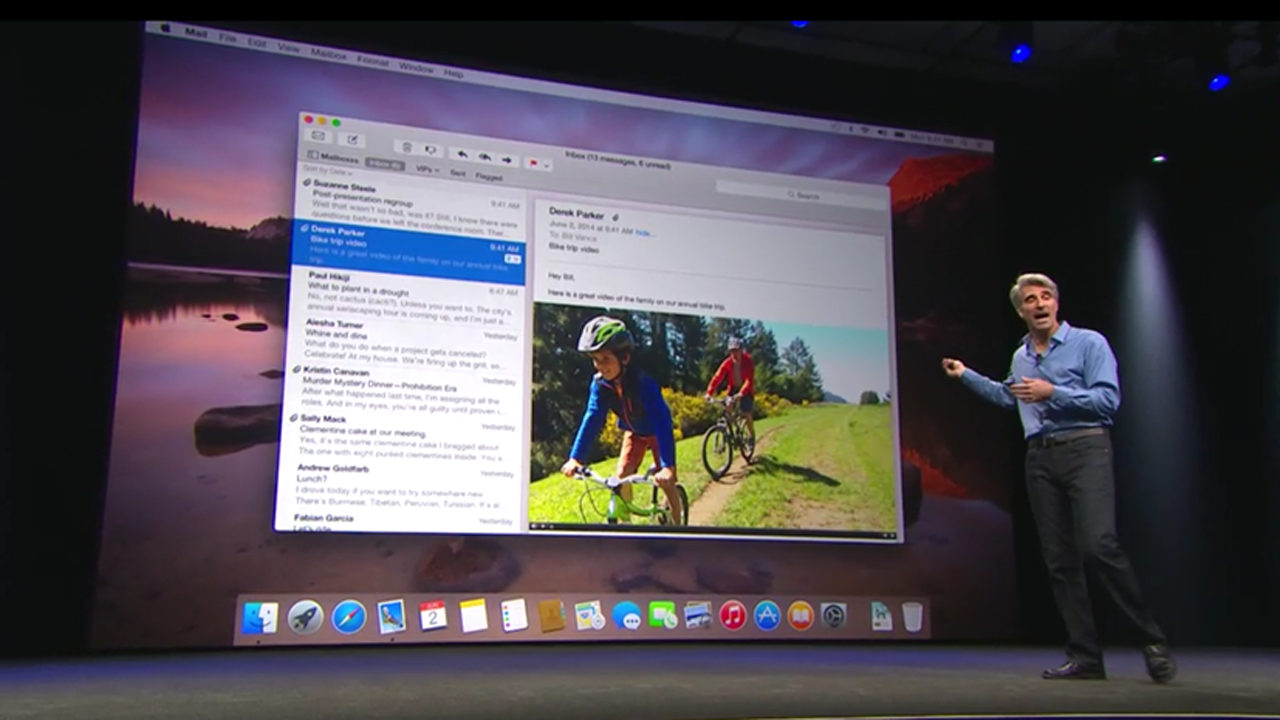Open the Mailbox menu in menu bar

(328, 52)
